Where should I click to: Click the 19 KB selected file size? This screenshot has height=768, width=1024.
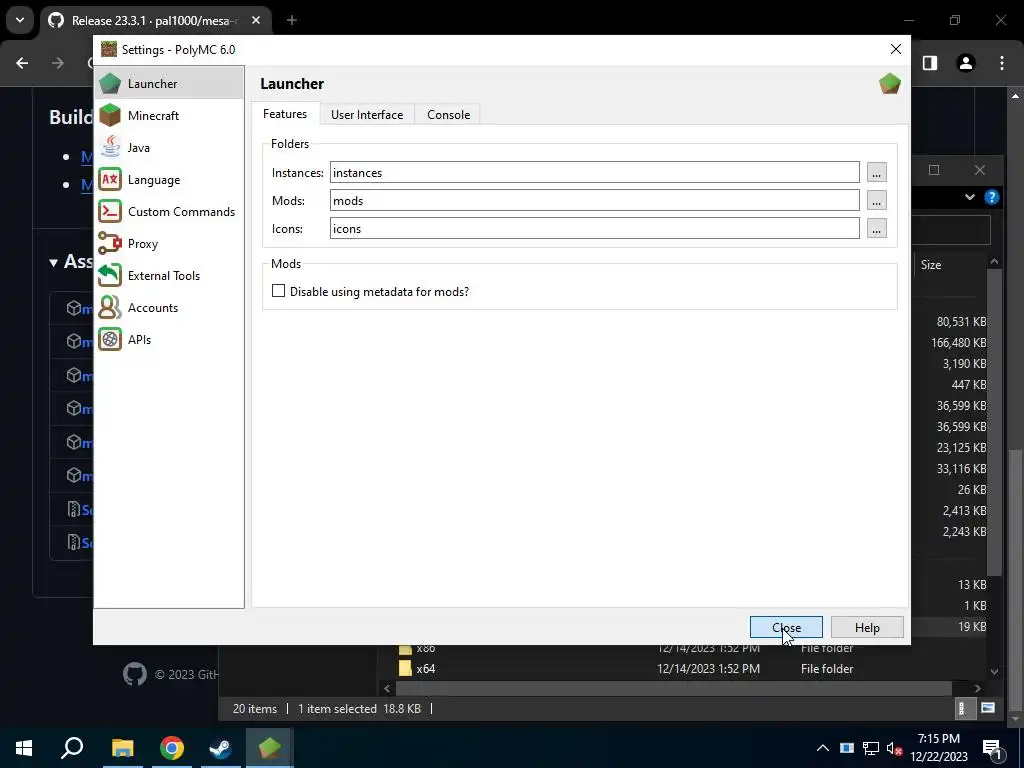pyautogui.click(x=972, y=626)
